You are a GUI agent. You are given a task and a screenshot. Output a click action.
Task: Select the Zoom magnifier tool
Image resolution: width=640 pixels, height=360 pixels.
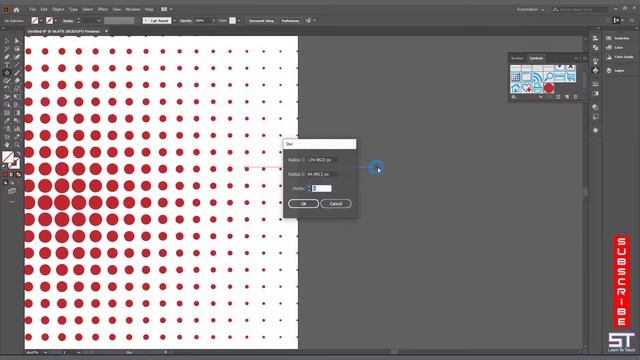pos(17,144)
